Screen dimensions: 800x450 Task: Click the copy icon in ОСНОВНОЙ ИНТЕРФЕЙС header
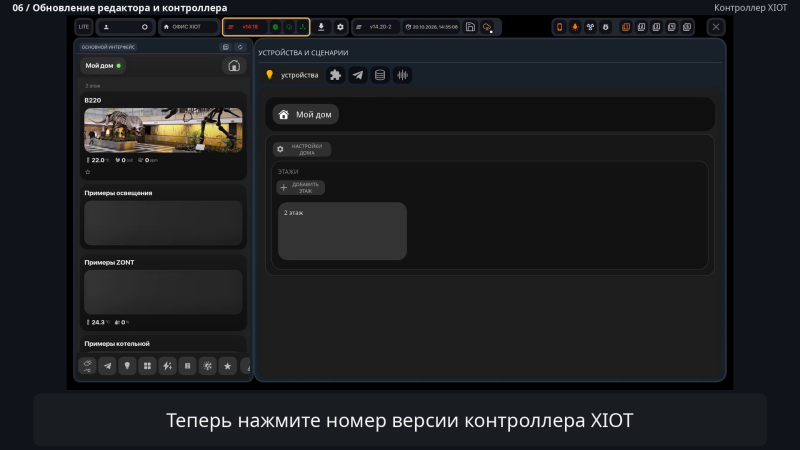point(226,47)
